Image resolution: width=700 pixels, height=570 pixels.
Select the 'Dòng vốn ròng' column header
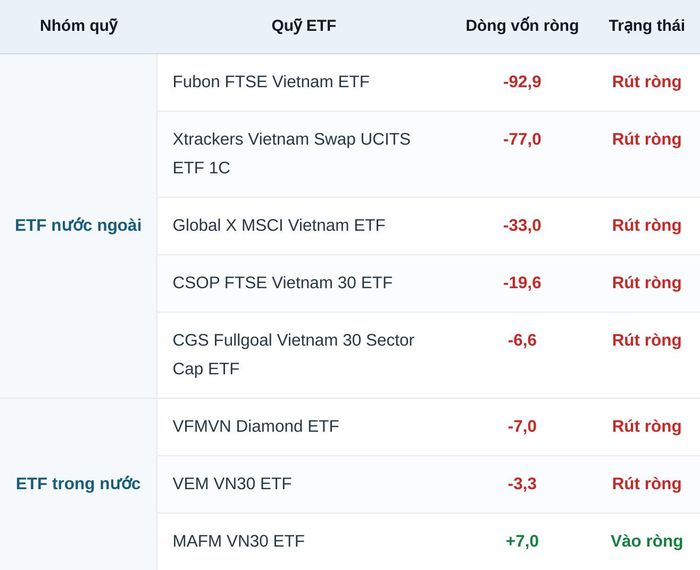click(x=522, y=26)
